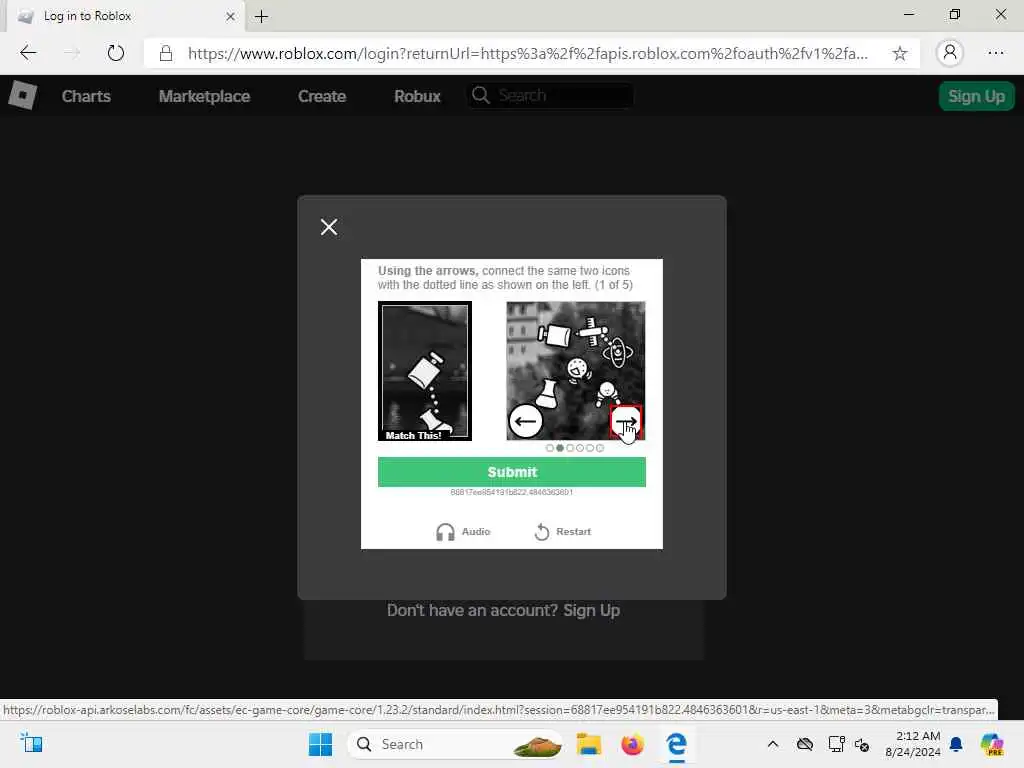Expand hidden system tray icons
This screenshot has width=1024, height=768.
[773, 744]
